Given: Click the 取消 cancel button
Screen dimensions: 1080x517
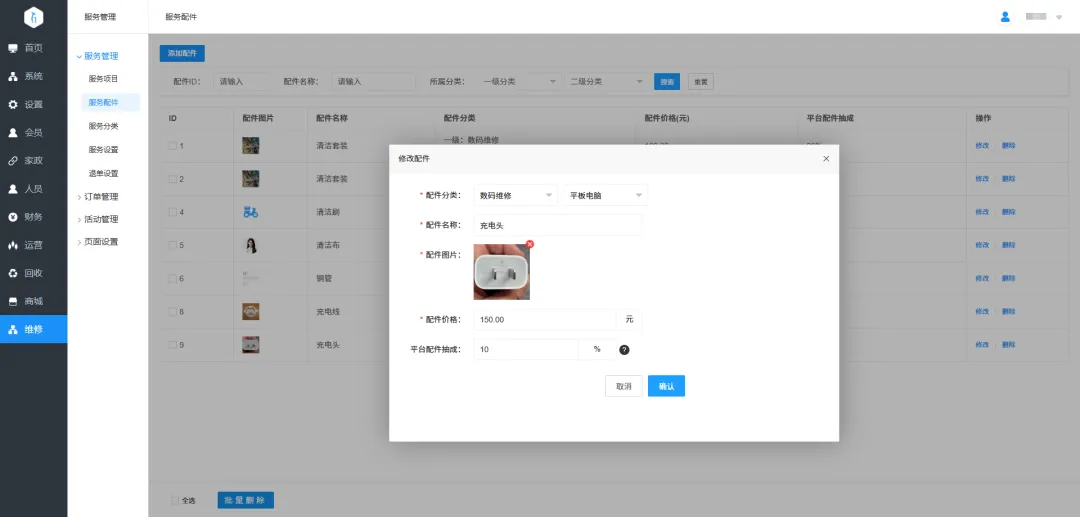Looking at the screenshot, I should coord(623,386).
